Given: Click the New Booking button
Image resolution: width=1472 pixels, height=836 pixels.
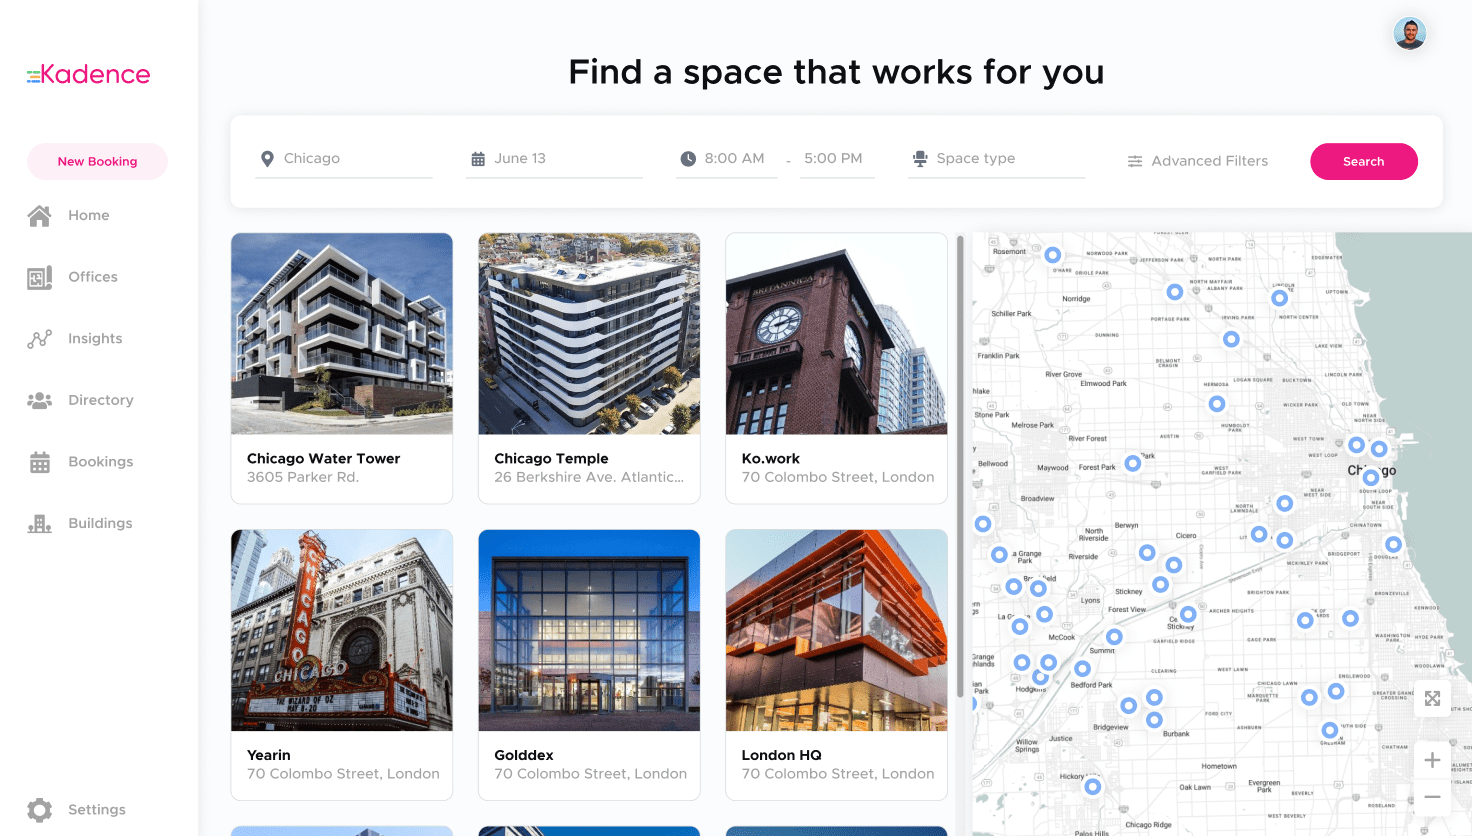Looking at the screenshot, I should (97, 162).
